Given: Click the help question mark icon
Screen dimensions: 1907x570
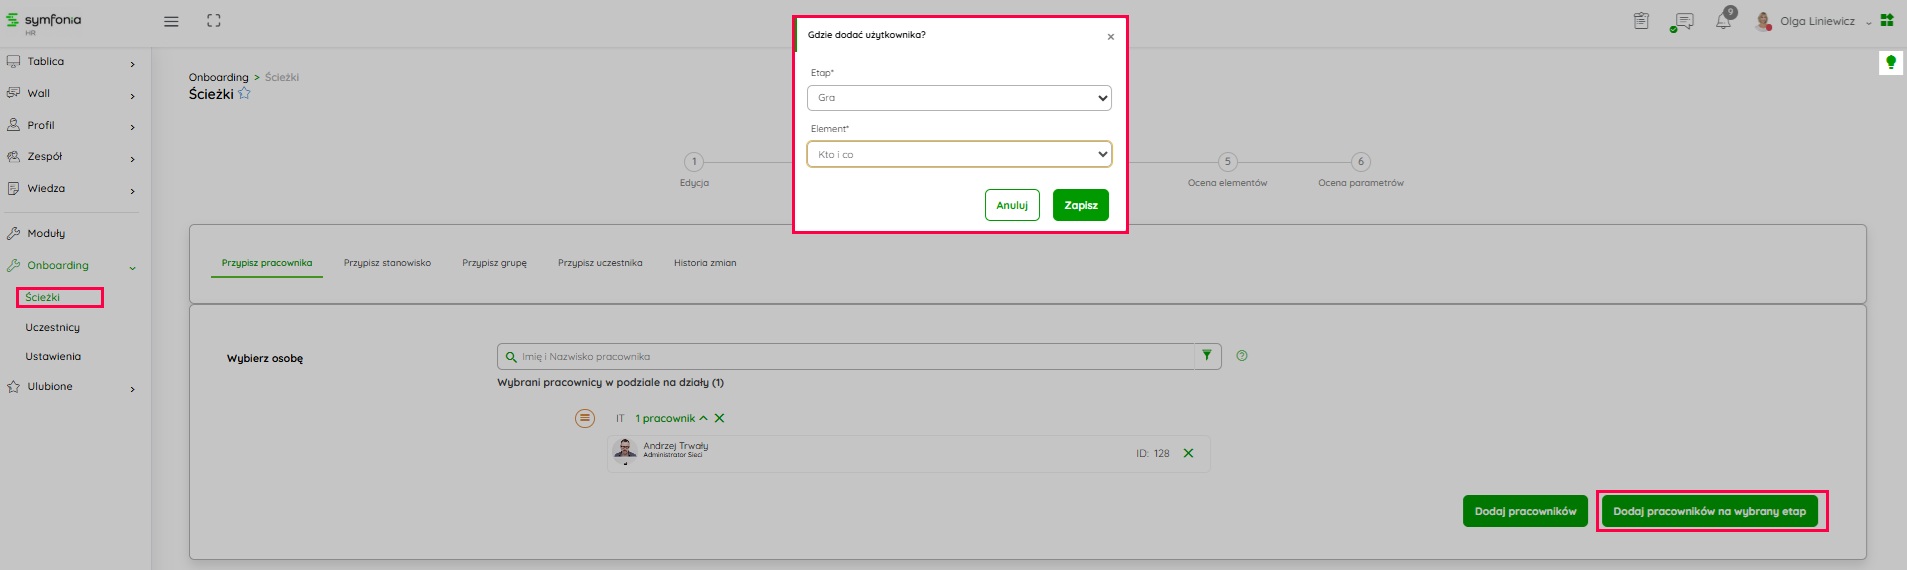Looking at the screenshot, I should click(x=1242, y=356).
